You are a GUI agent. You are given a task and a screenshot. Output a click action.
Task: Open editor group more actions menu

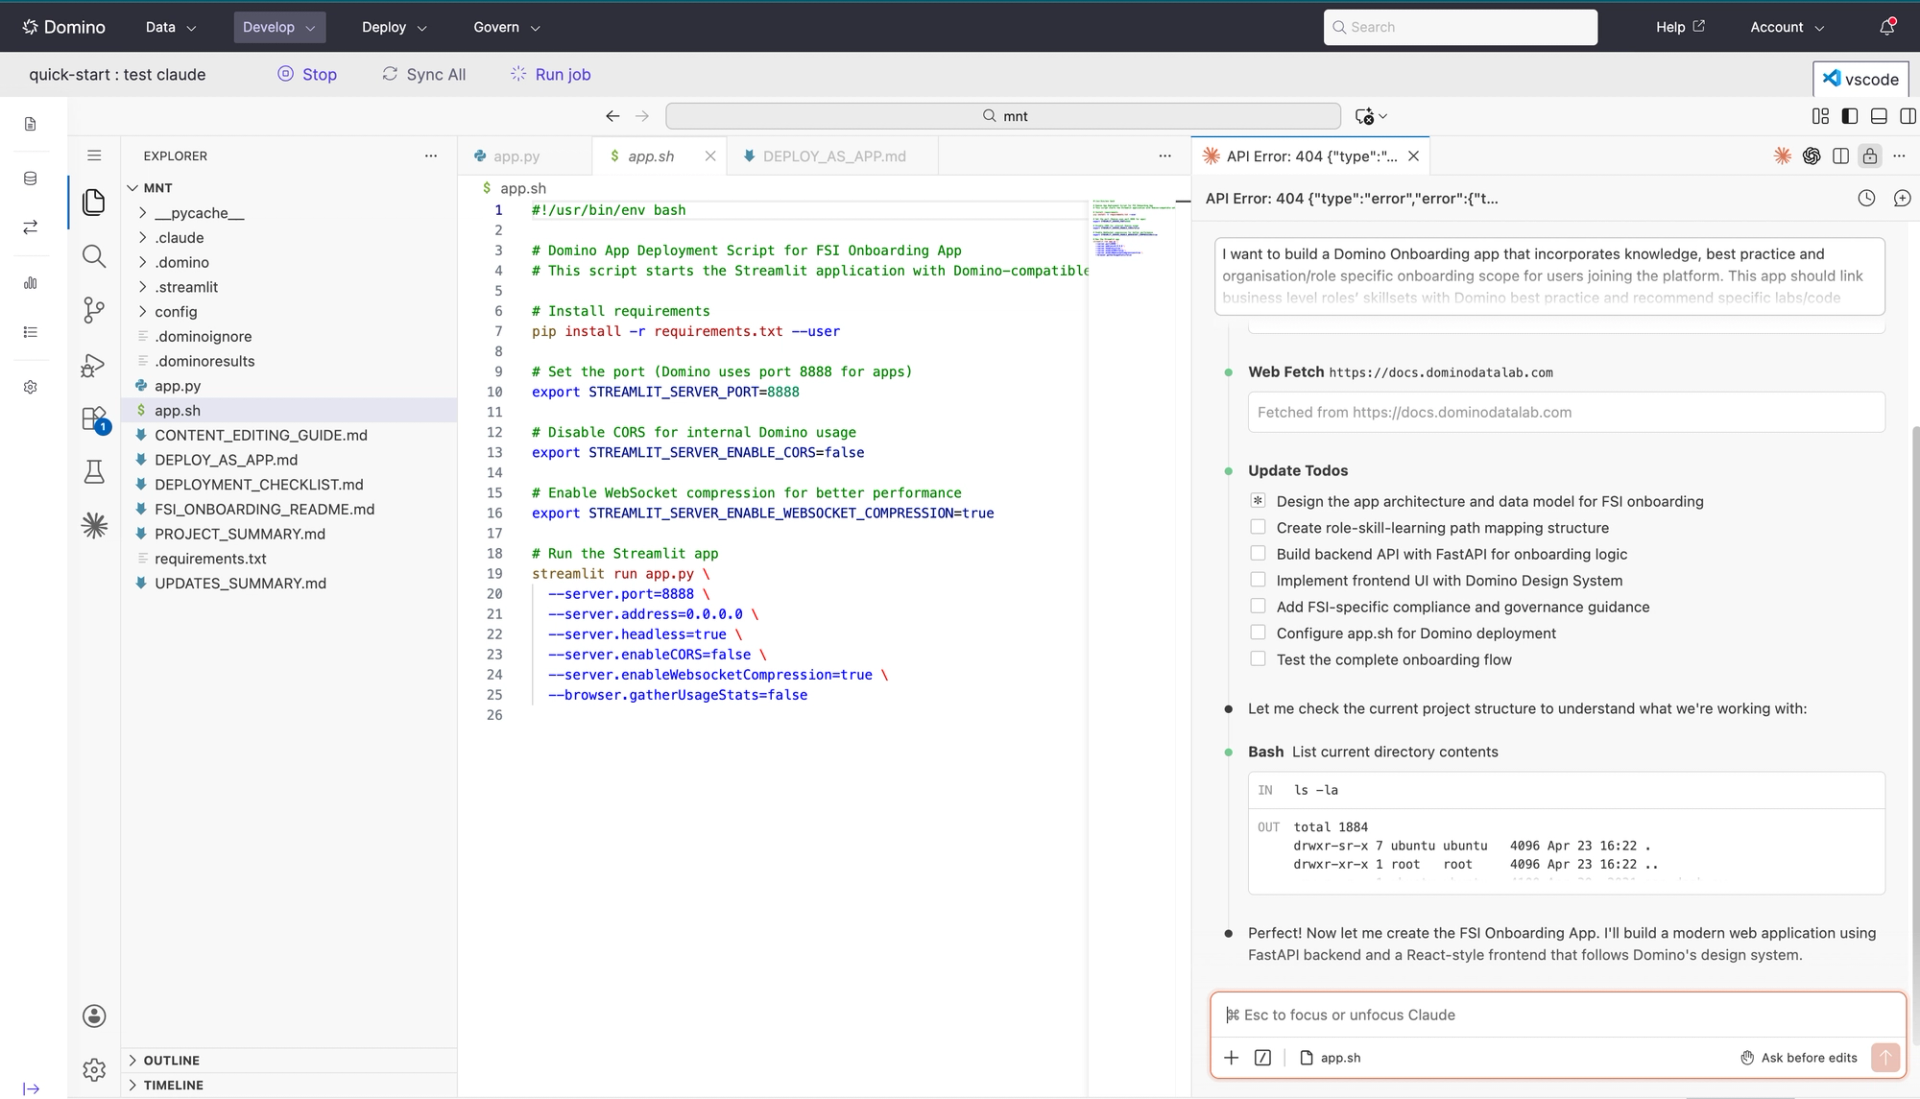1165,156
